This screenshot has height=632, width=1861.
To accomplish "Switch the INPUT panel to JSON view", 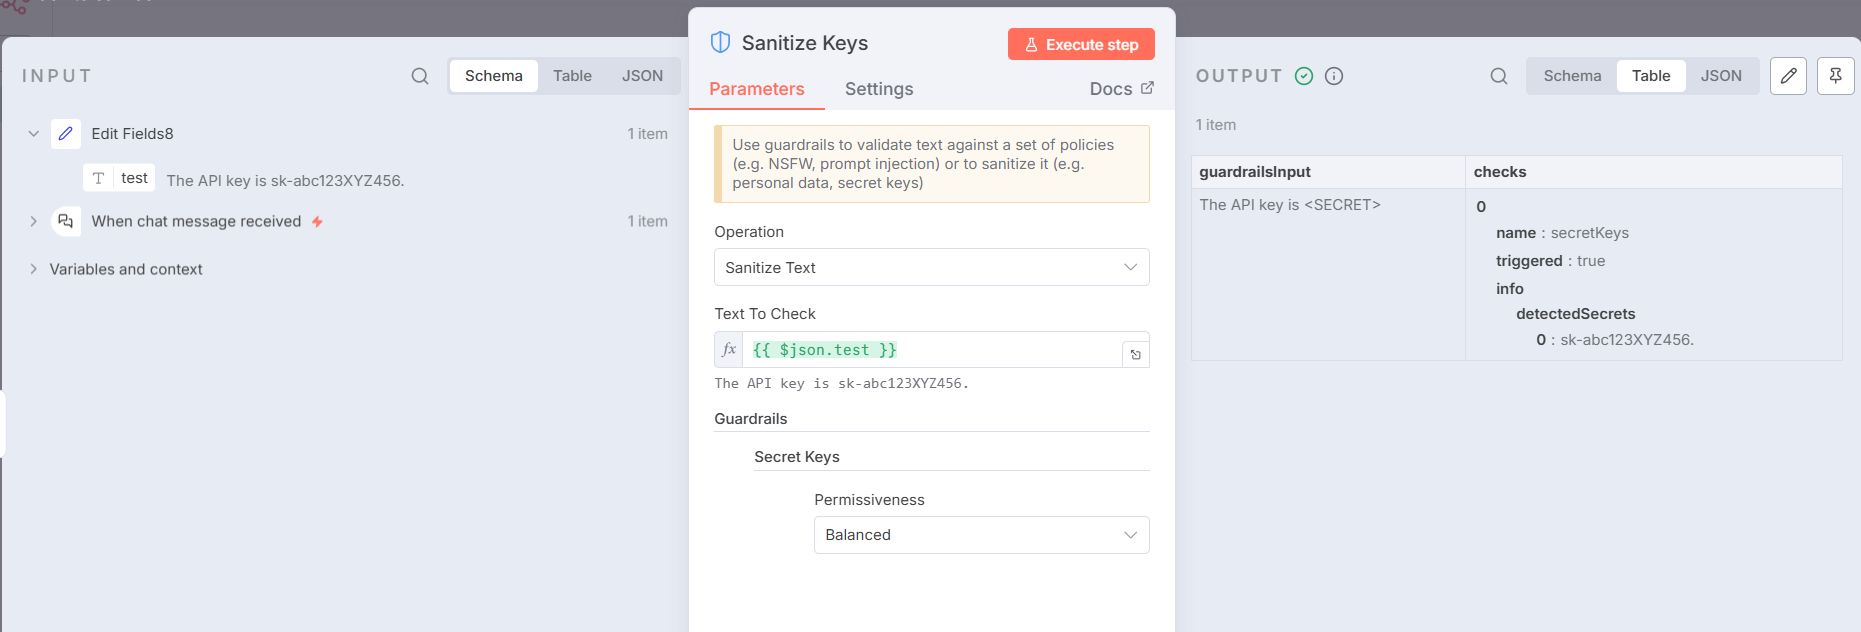I will tap(641, 75).
